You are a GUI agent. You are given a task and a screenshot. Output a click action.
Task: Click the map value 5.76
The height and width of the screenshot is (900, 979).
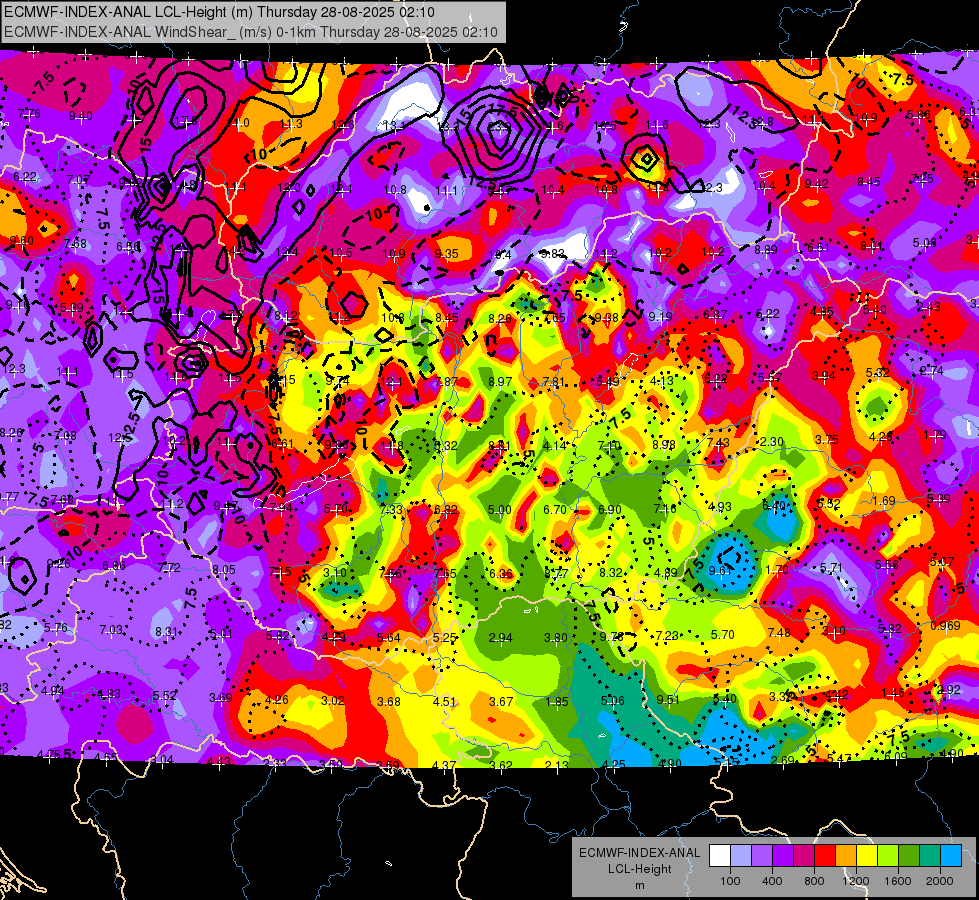(x=56, y=627)
